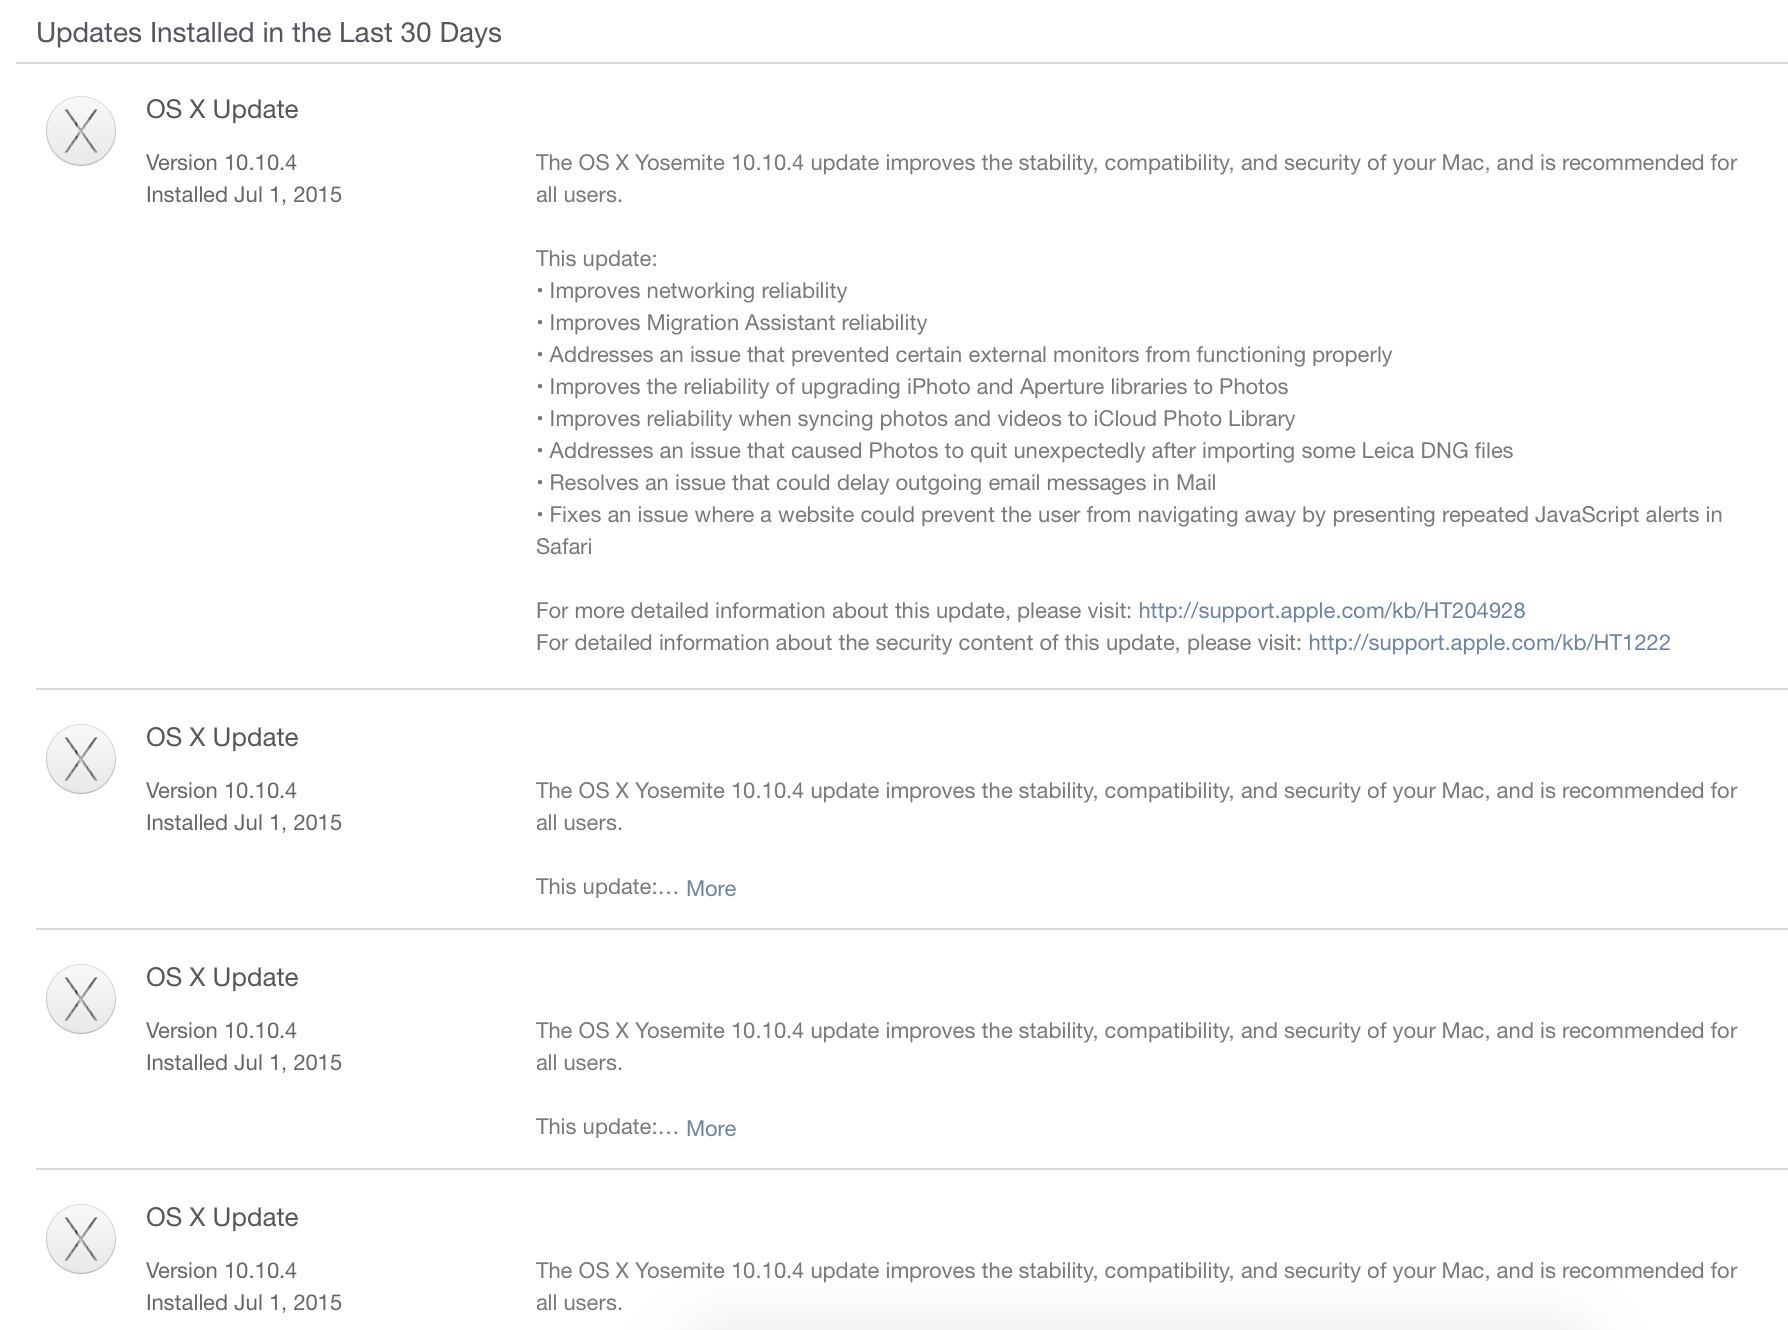Click Version 10.10.4 in the first entry
This screenshot has height=1330, width=1788.
coord(221,162)
